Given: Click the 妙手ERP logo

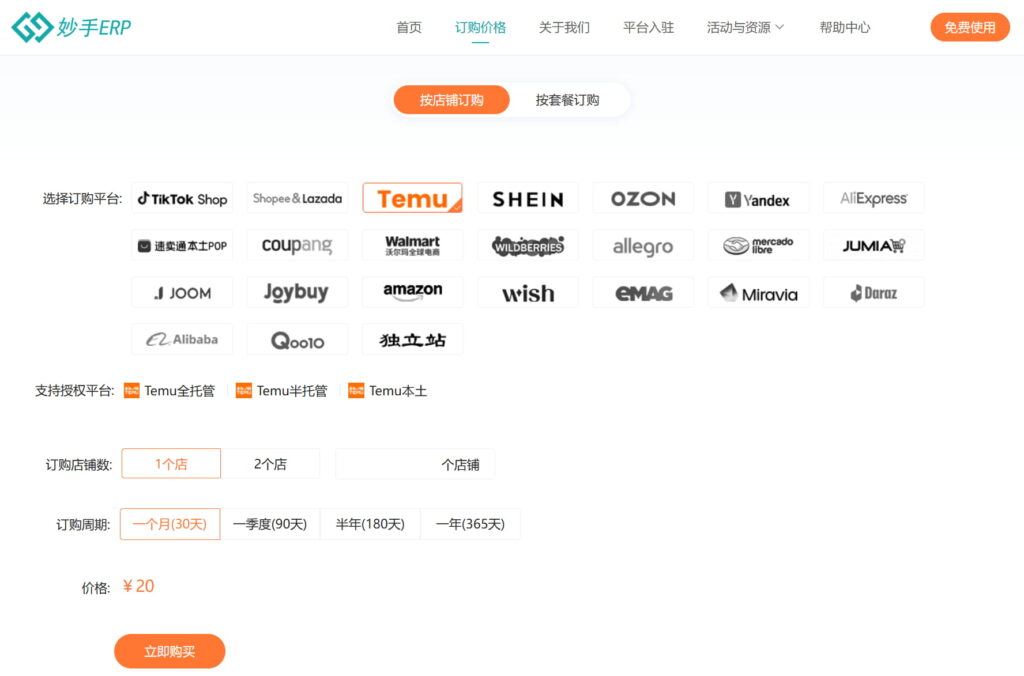Looking at the screenshot, I should (72, 27).
